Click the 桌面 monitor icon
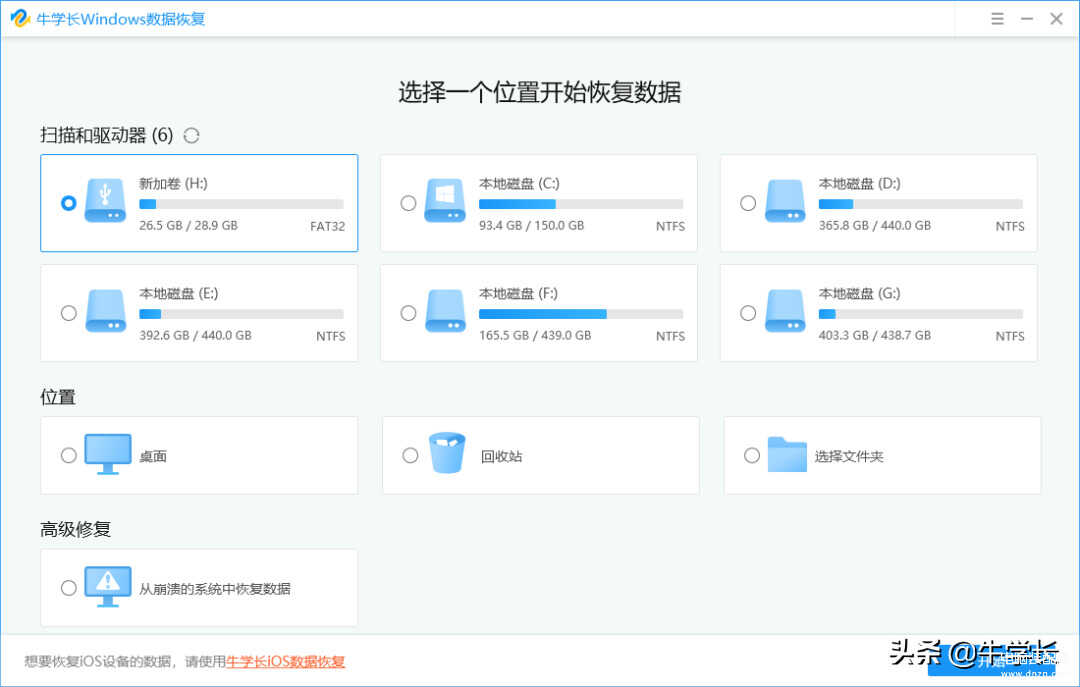The height and width of the screenshot is (687, 1080). pyautogui.click(x=107, y=454)
